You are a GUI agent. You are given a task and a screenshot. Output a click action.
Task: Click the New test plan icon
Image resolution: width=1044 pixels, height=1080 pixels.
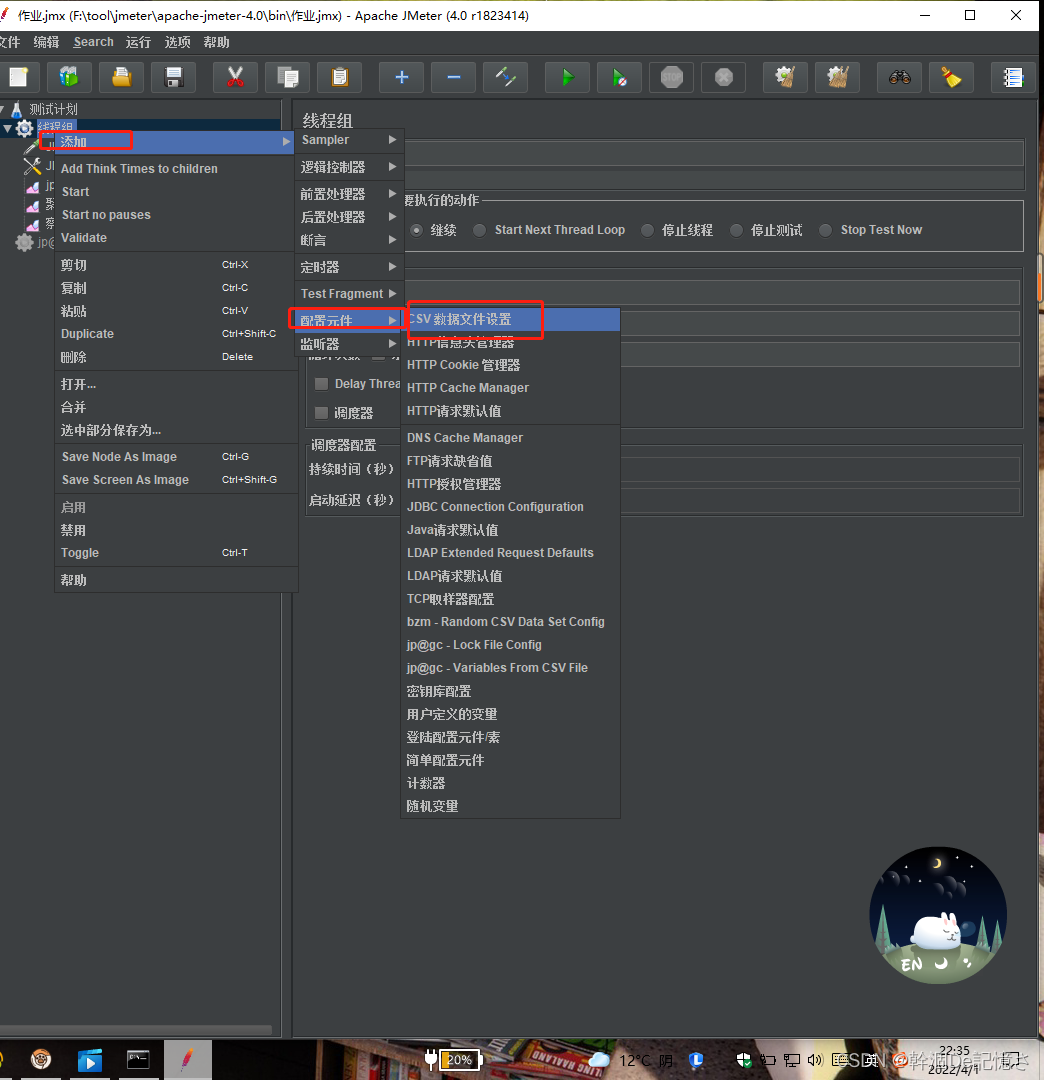point(19,77)
